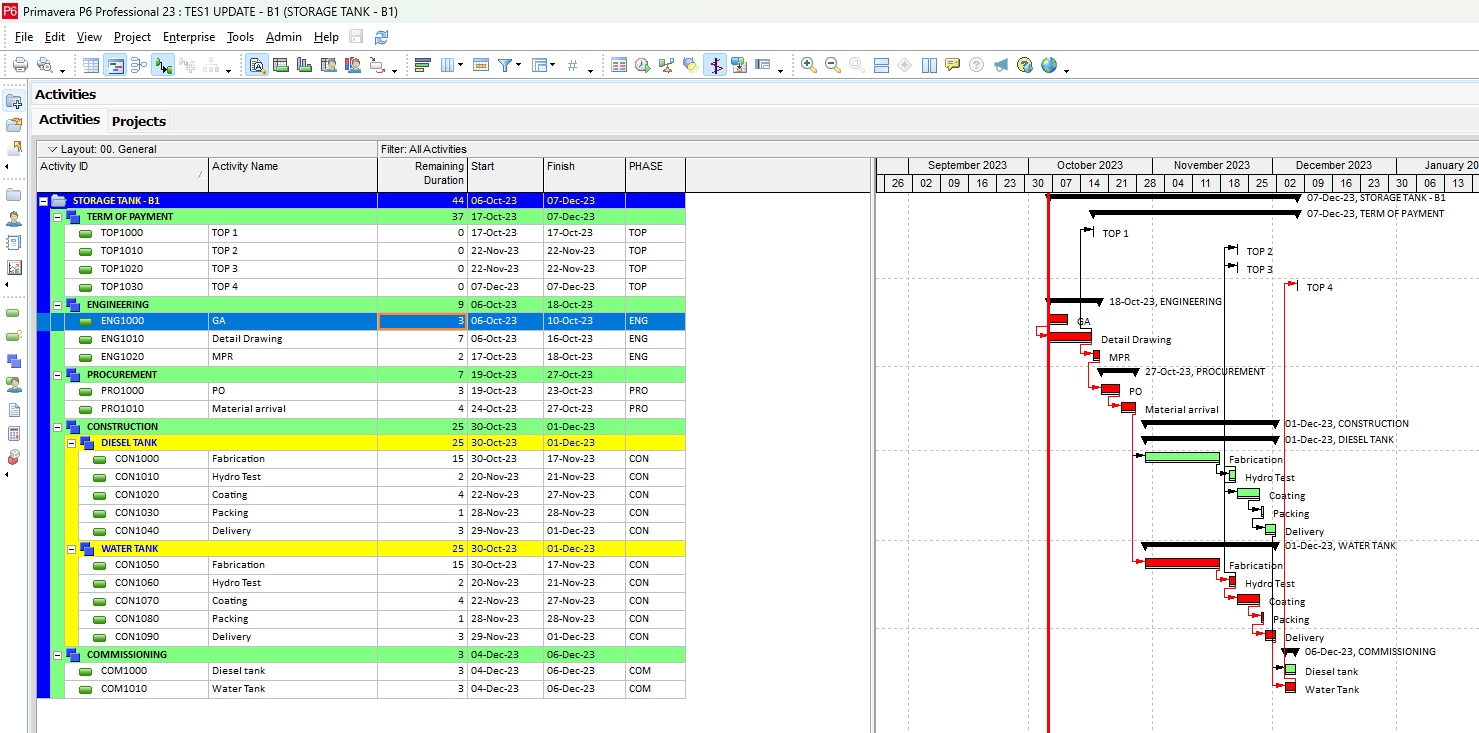The width and height of the screenshot is (1479, 733).
Task: Click the Zoom Out magnifier icon
Action: point(833,65)
